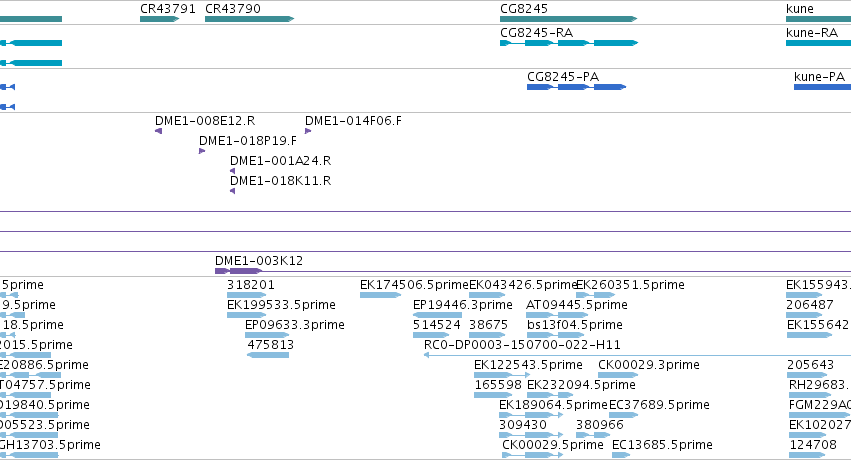Click the CR43790 gene arrow bar
Image resolution: width=851 pixels, height=460 pixels.
(x=250, y=19)
